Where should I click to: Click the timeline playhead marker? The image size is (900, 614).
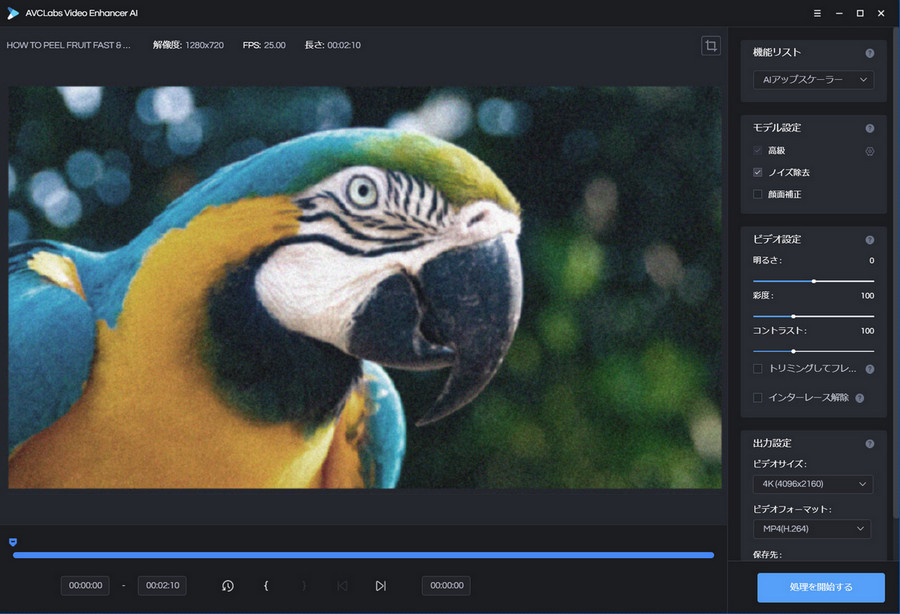click(13, 542)
